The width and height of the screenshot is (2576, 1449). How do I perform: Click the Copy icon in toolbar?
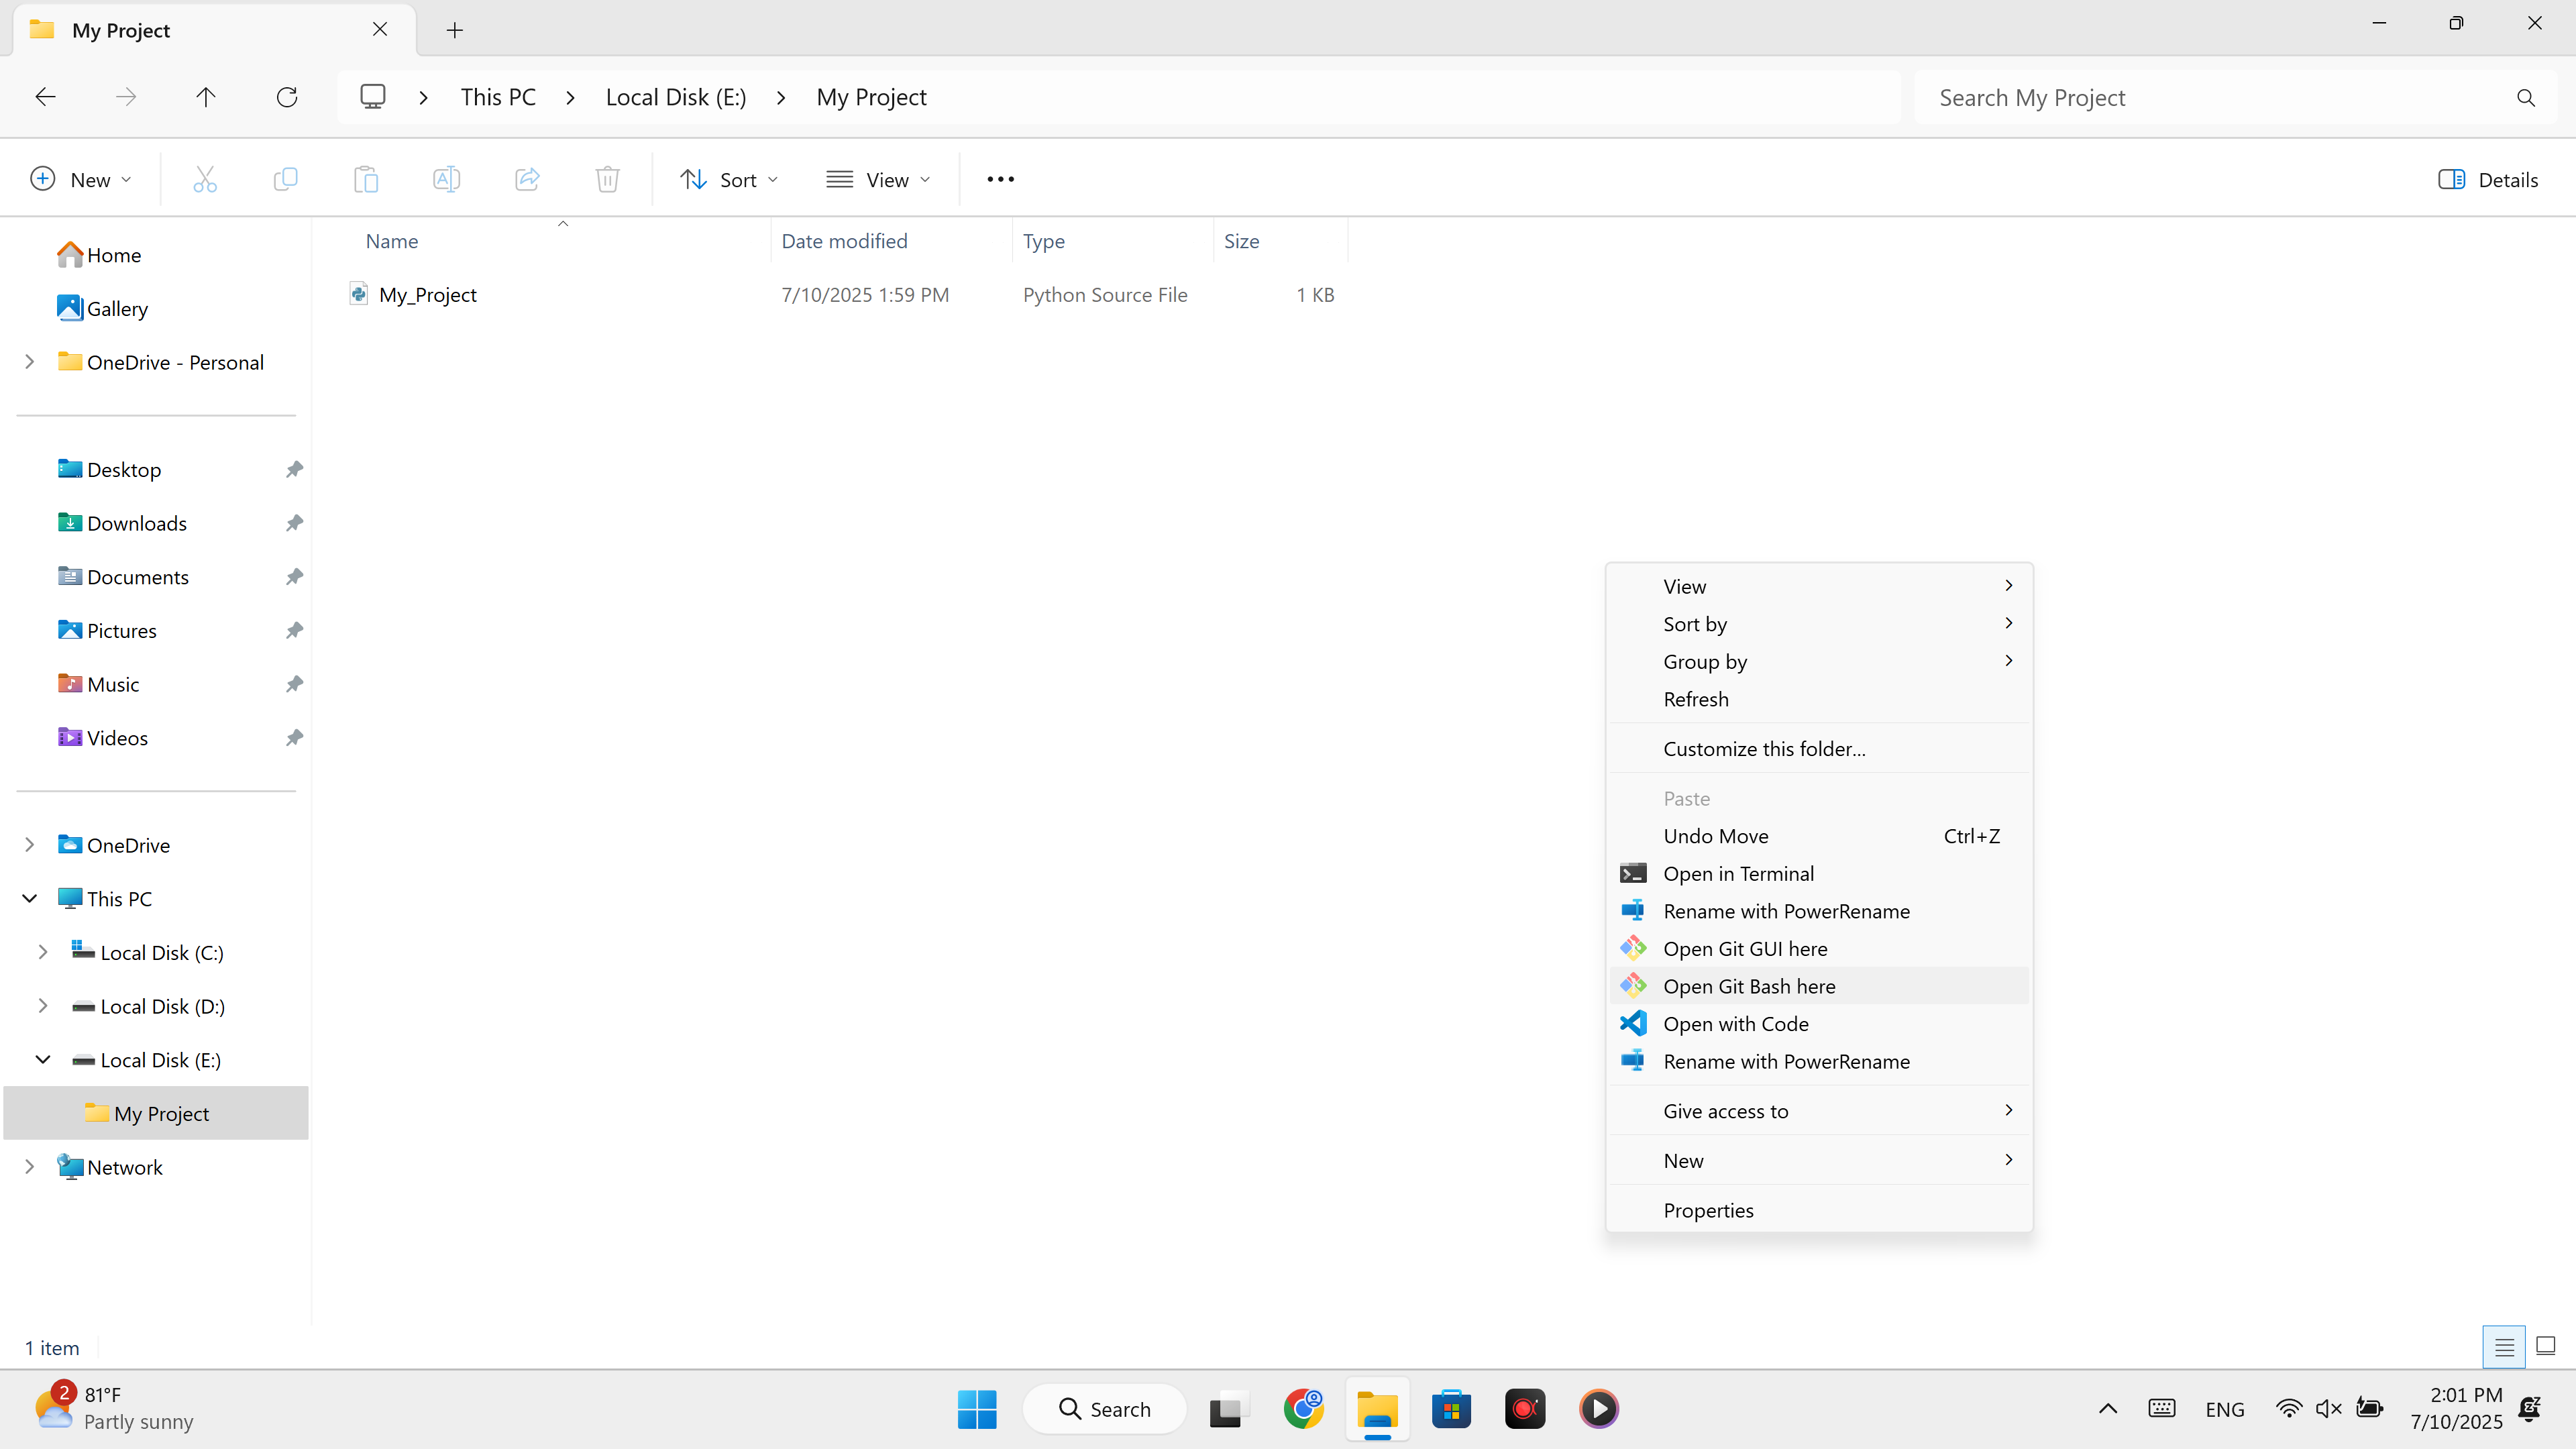tap(285, 180)
